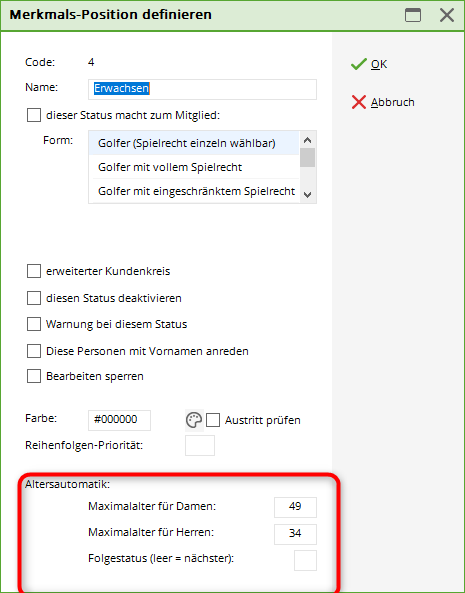Open the color palette picker icon

coord(194,420)
